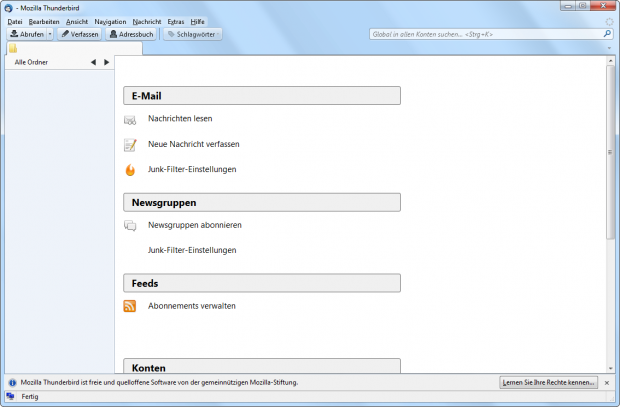Open the Nachricht menu

click(147, 22)
